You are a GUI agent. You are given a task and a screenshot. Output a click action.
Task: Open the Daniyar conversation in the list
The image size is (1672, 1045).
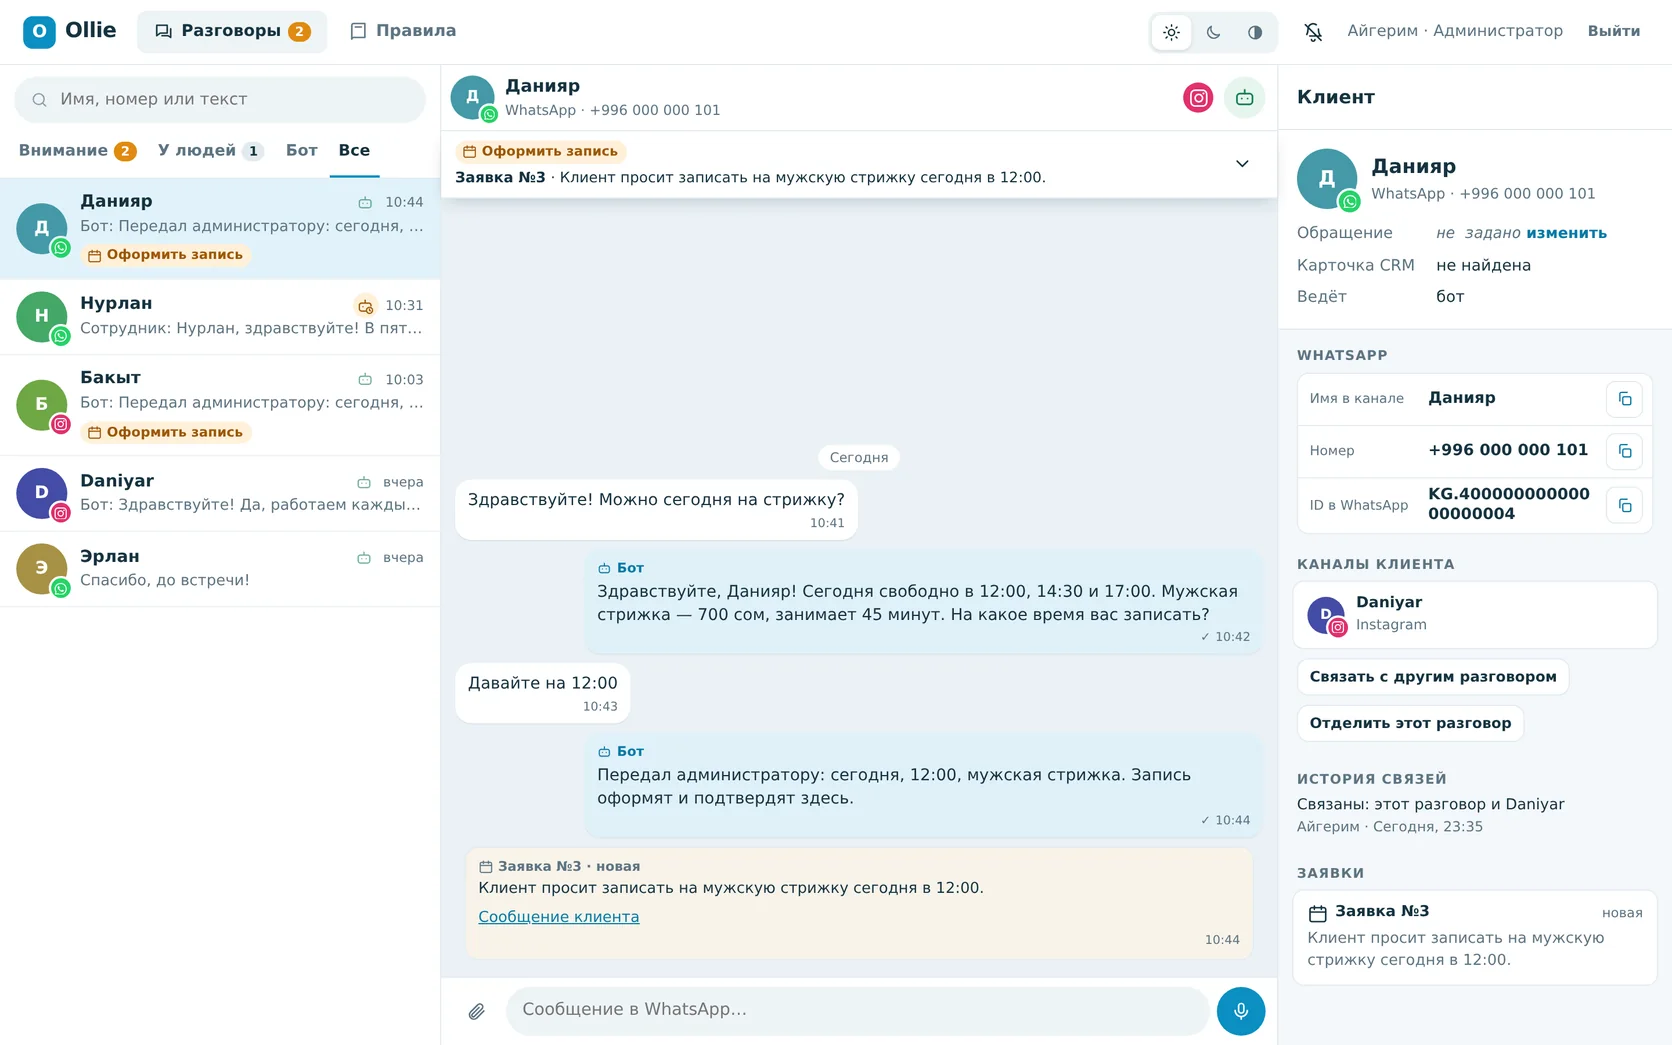(220, 494)
